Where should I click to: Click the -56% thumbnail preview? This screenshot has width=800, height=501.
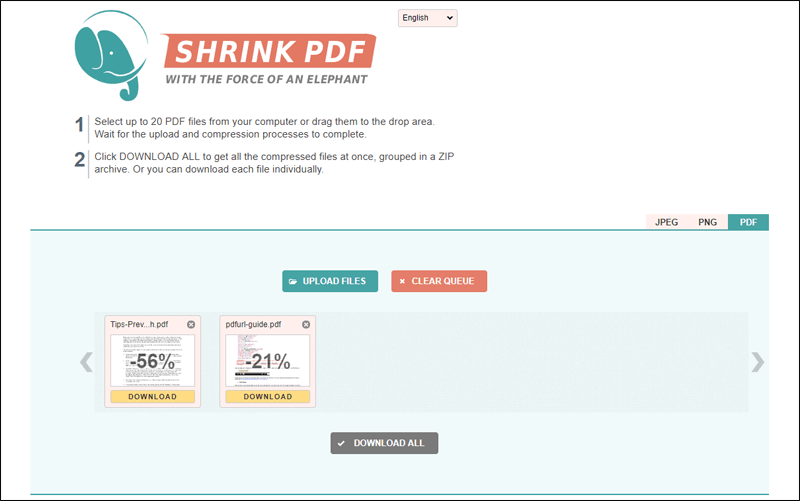point(153,361)
